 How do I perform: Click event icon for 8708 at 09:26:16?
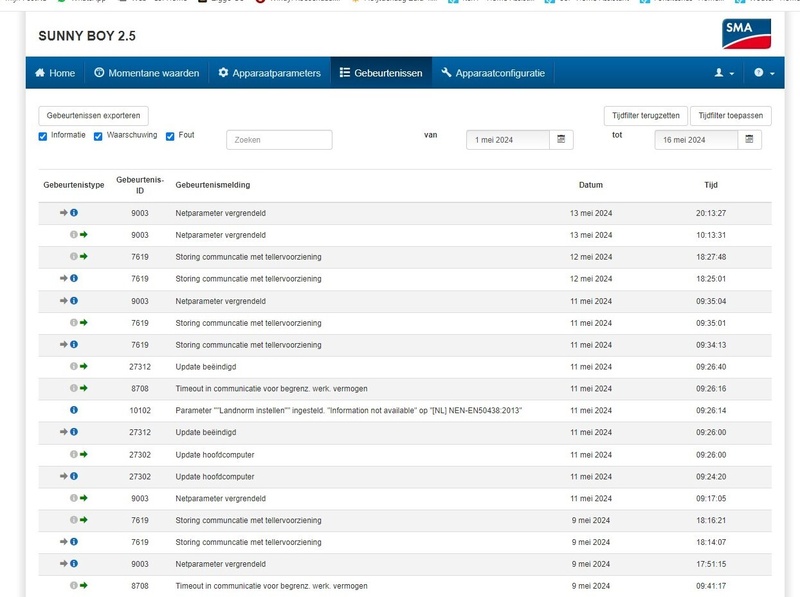click(x=79, y=388)
